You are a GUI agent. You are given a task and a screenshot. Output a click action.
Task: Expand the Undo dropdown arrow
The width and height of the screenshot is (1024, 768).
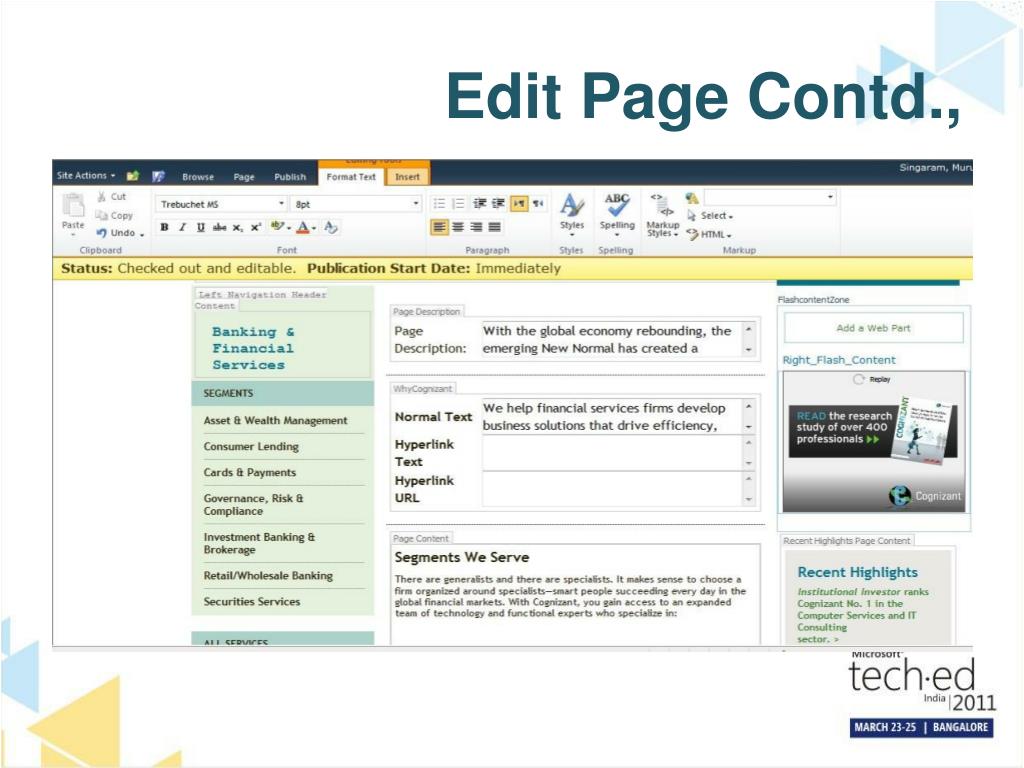pyautogui.click(x=142, y=234)
